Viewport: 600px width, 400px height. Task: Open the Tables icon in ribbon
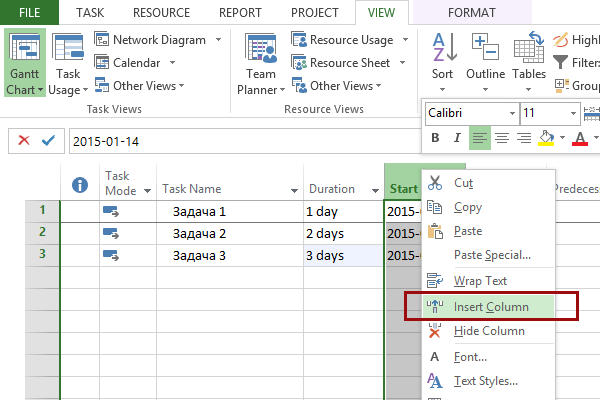pos(529,55)
